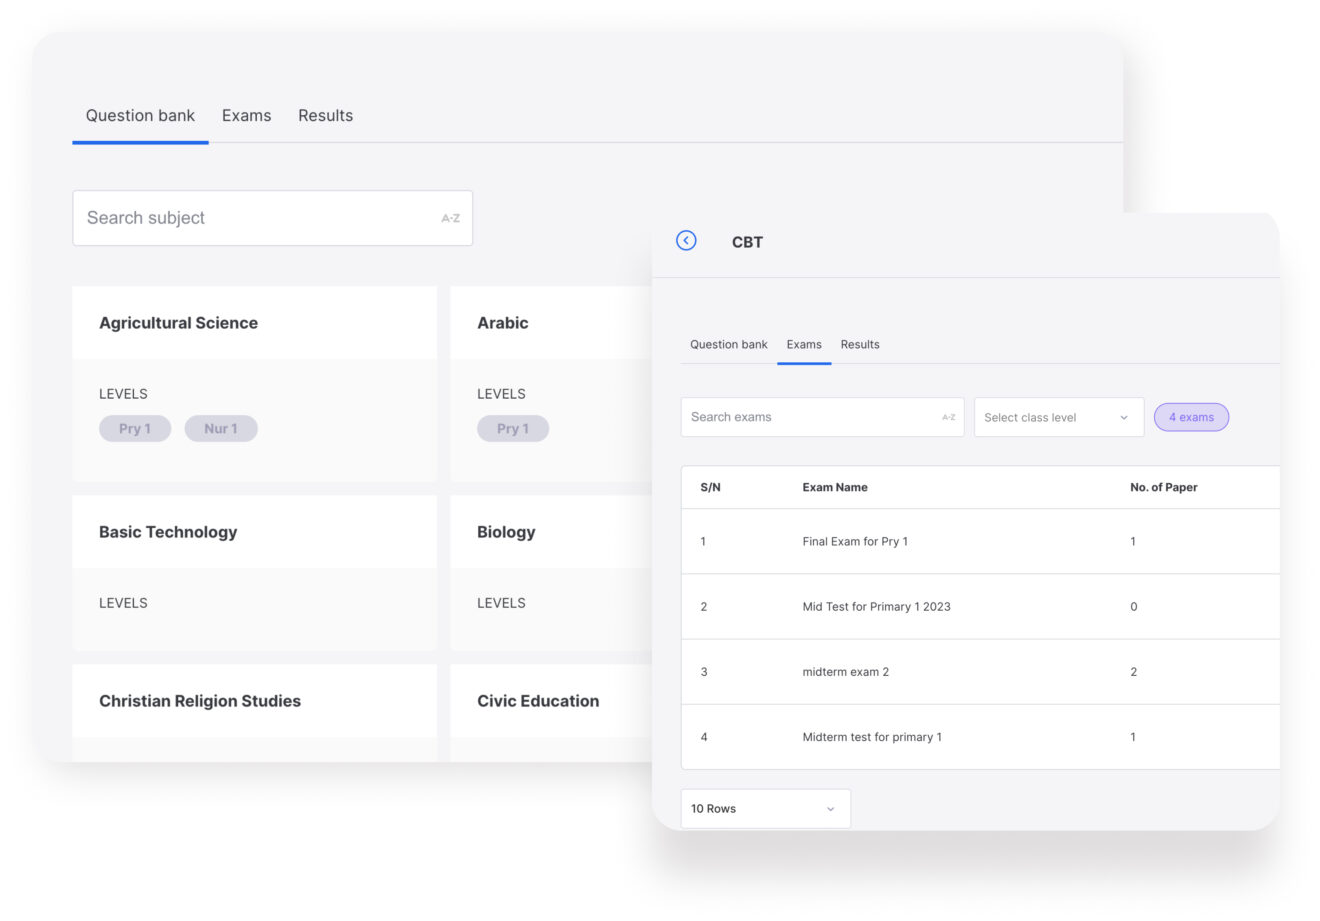Screen dimensions: 1320x921
Task: Open the Select class level dropdown
Action: pos(1057,417)
